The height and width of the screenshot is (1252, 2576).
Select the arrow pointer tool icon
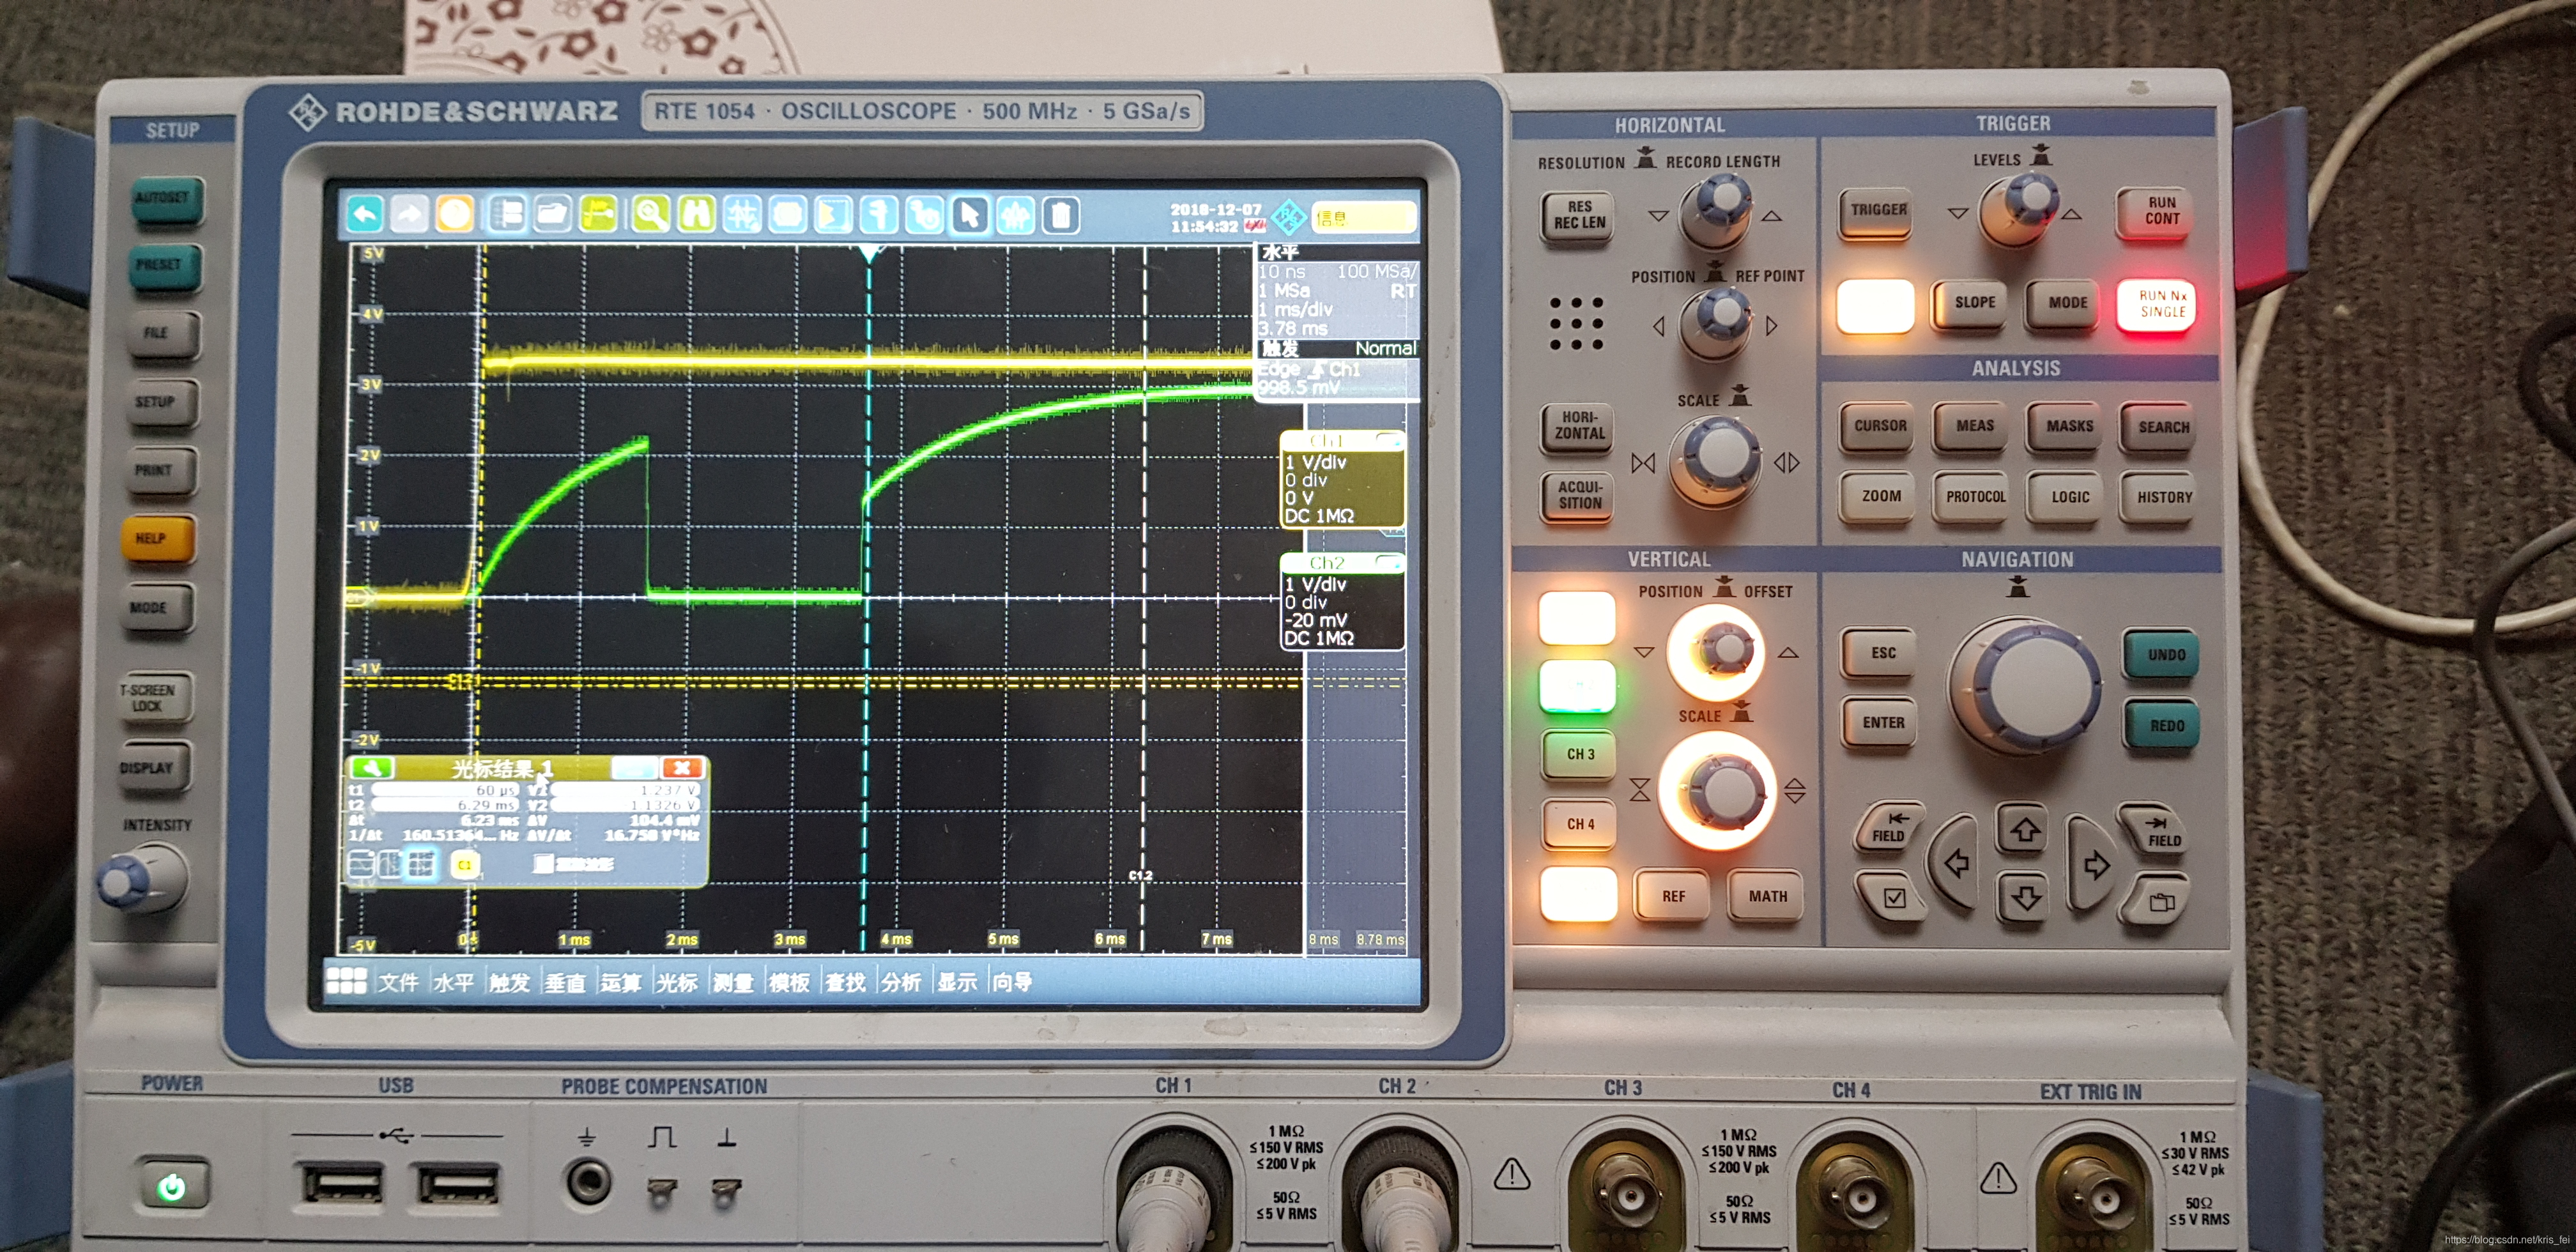tap(970, 214)
